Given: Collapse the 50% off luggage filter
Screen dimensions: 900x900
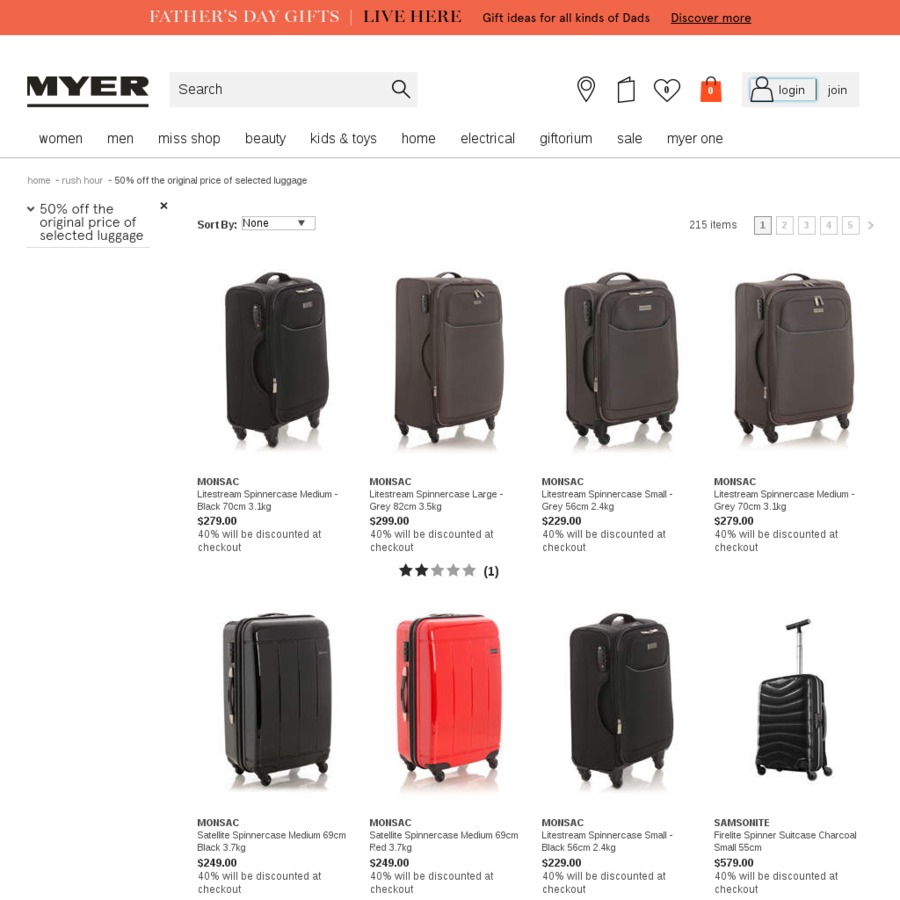Looking at the screenshot, I should coord(31,209).
